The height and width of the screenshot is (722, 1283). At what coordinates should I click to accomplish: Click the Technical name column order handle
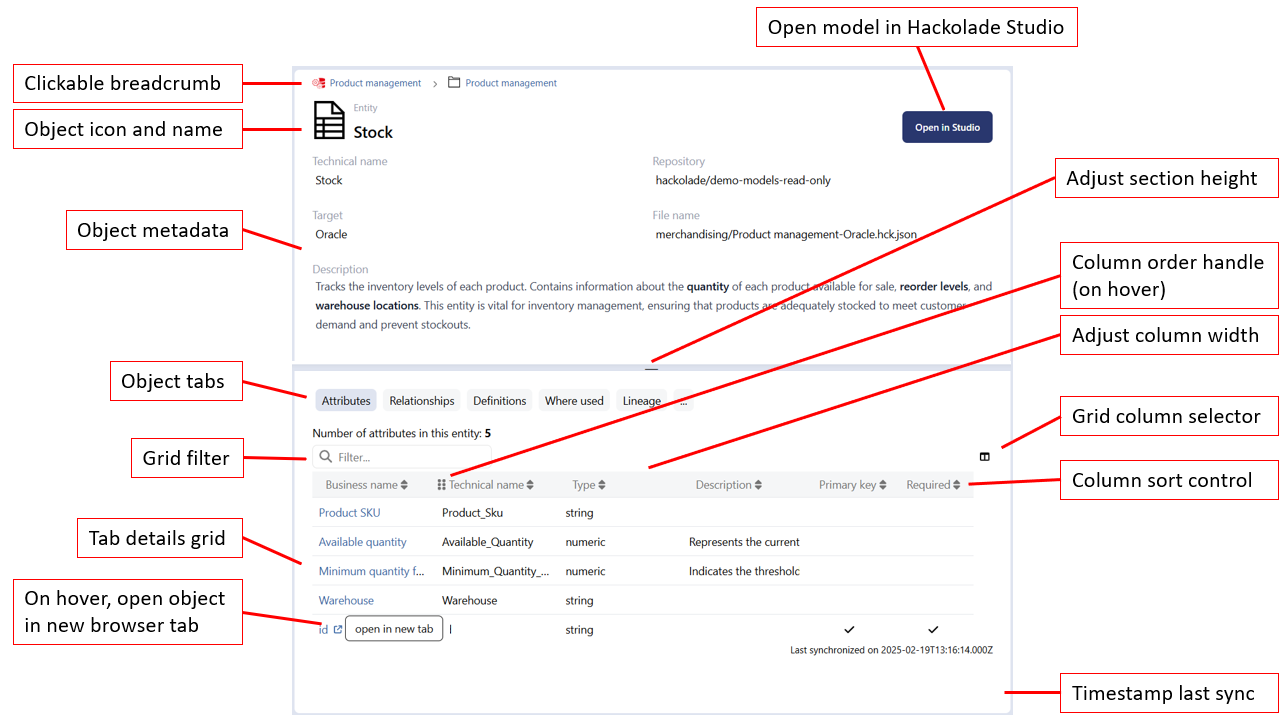(441, 485)
